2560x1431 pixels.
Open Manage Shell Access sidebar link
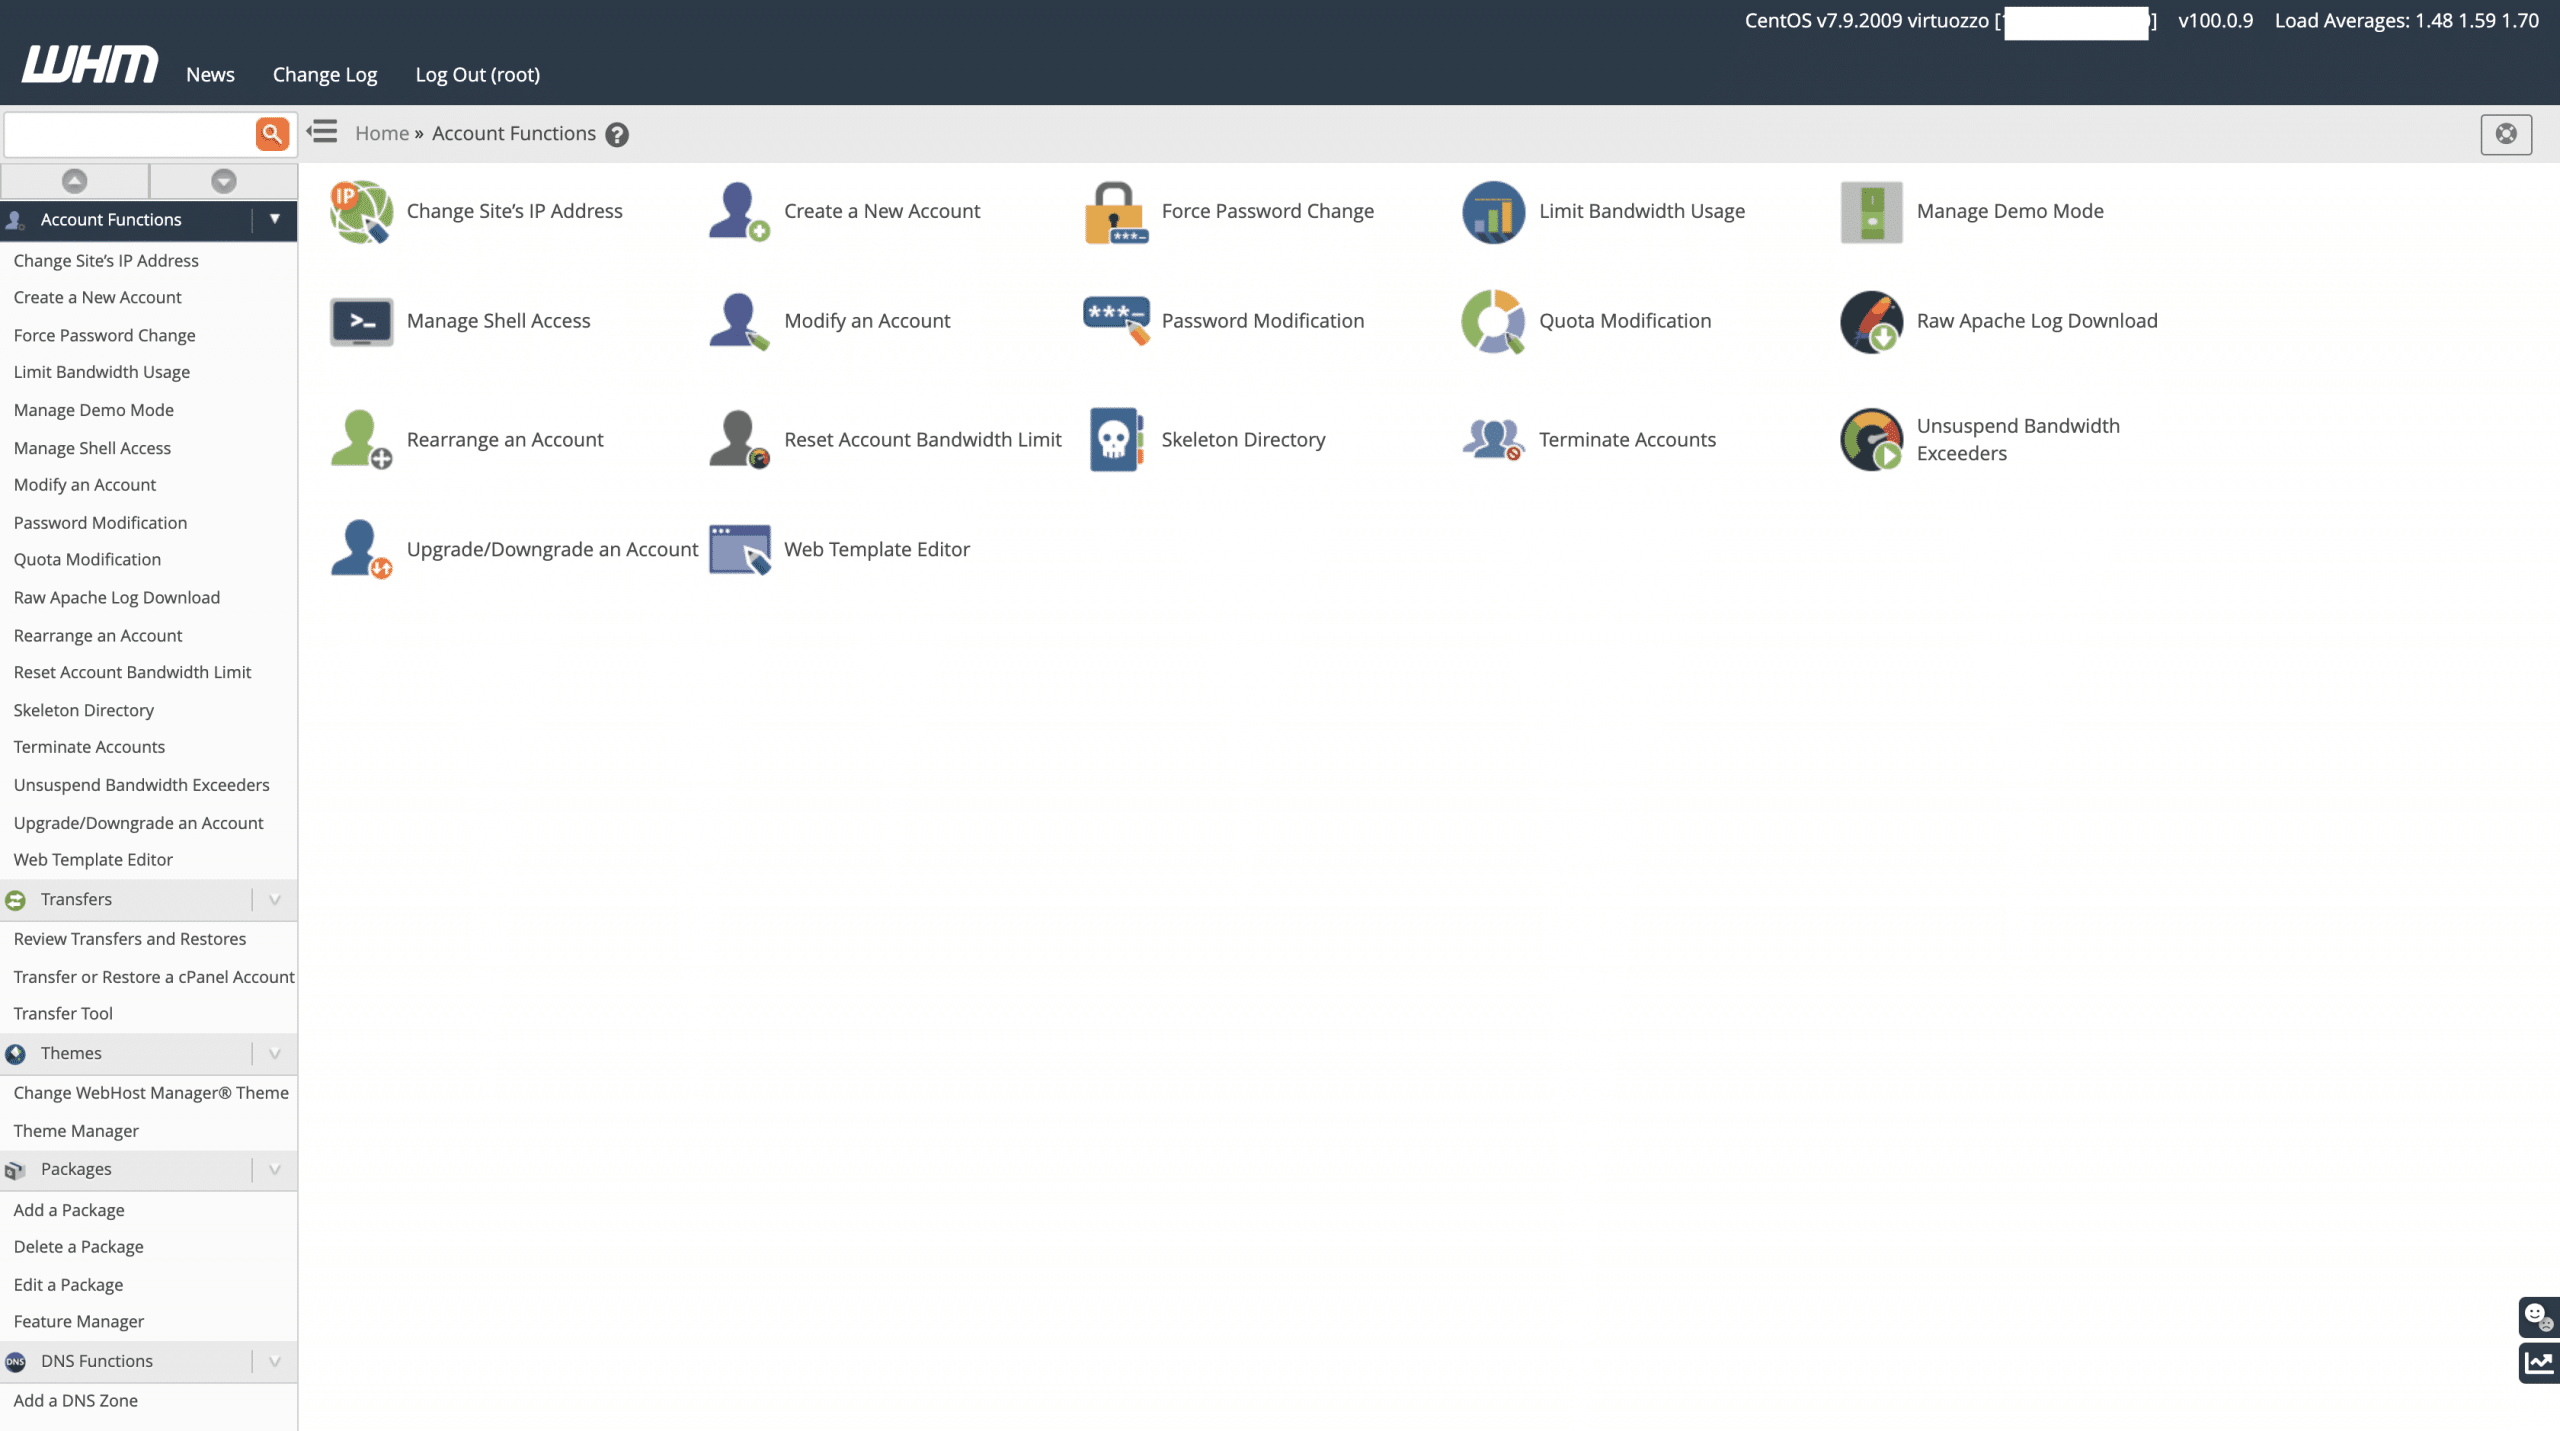(92, 448)
